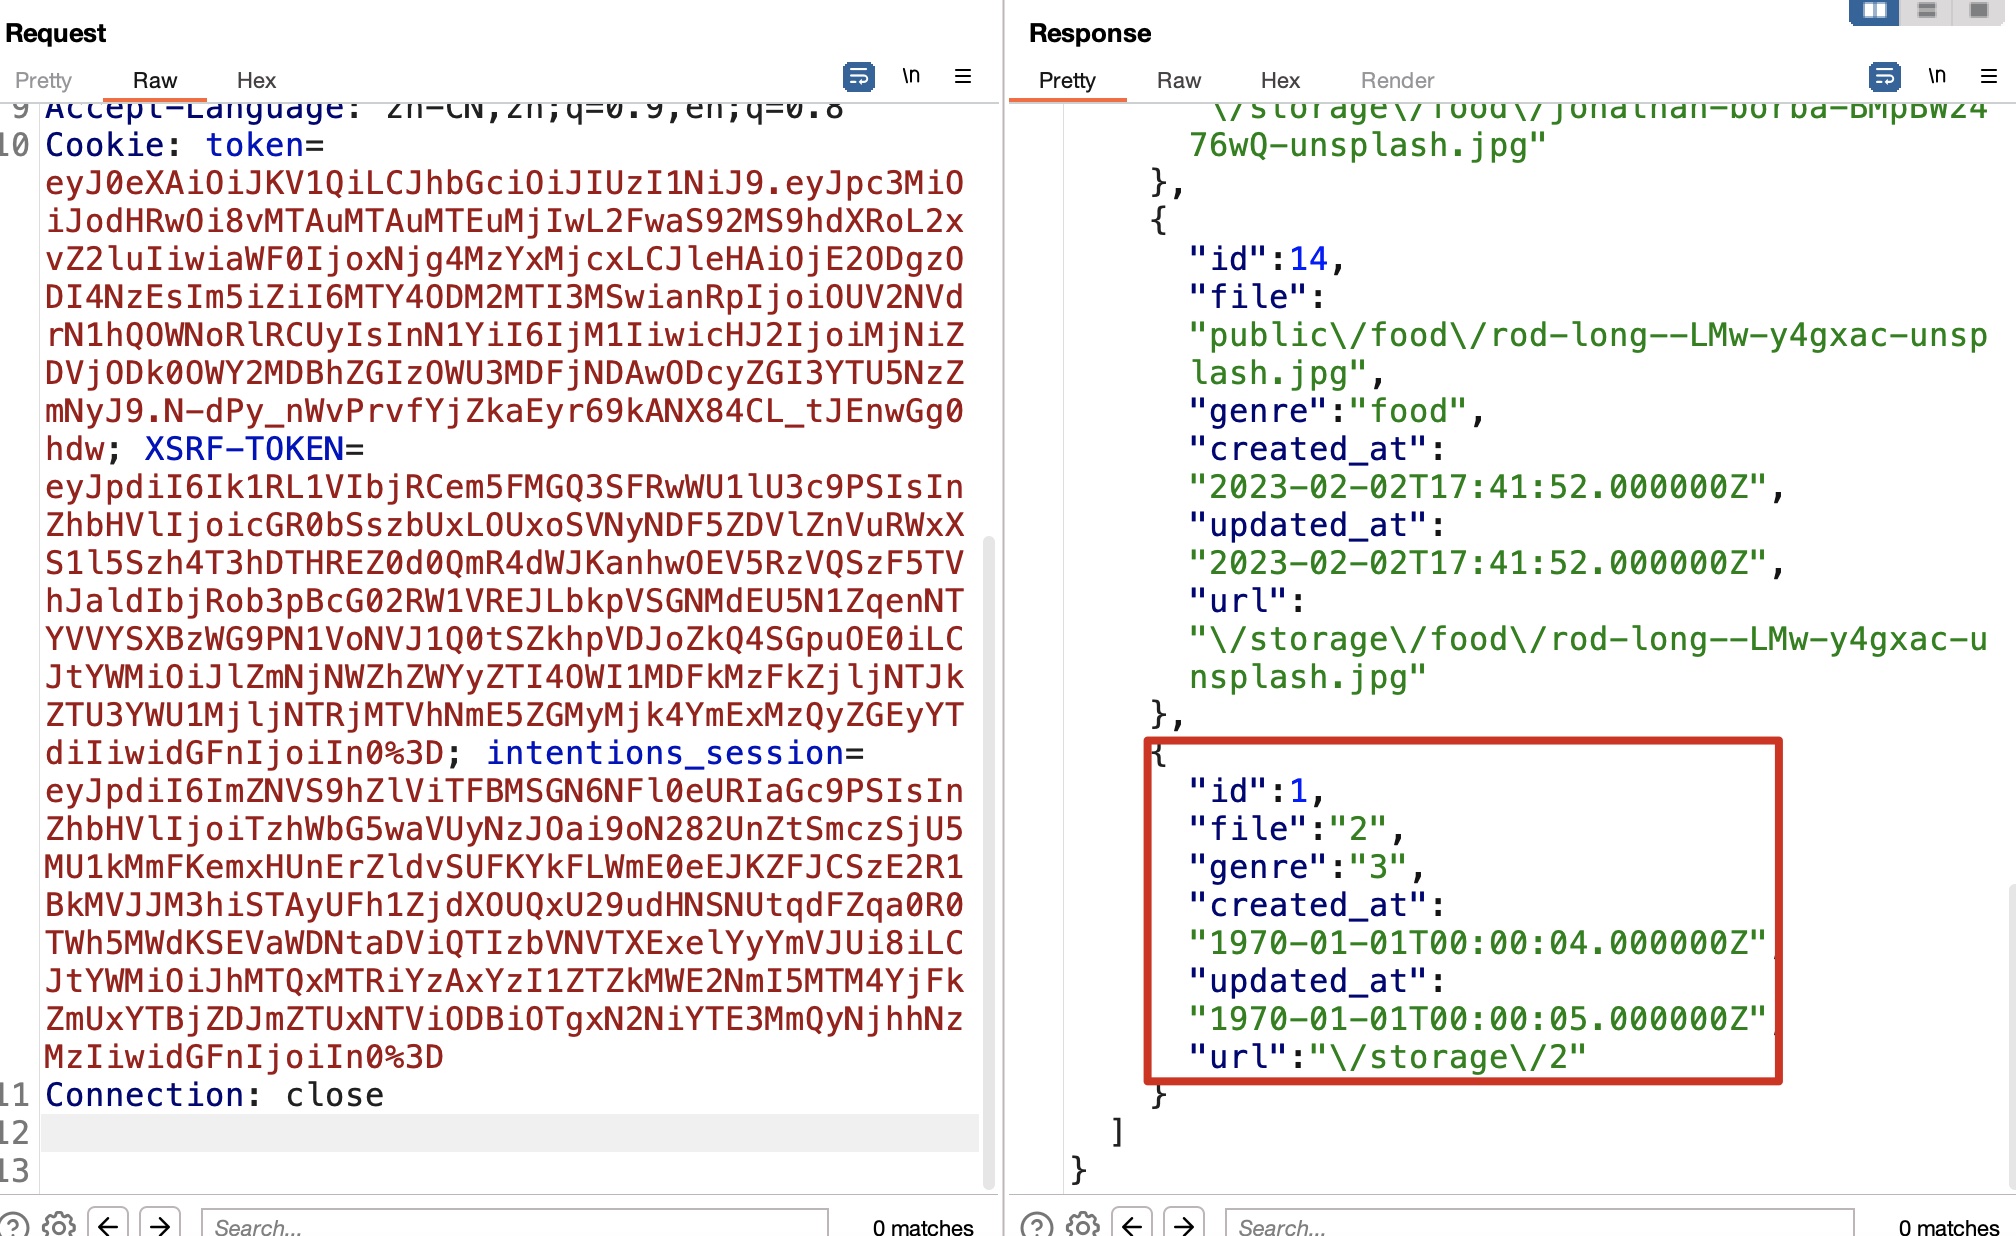
Task: Open the Response Render tab
Action: [1397, 80]
